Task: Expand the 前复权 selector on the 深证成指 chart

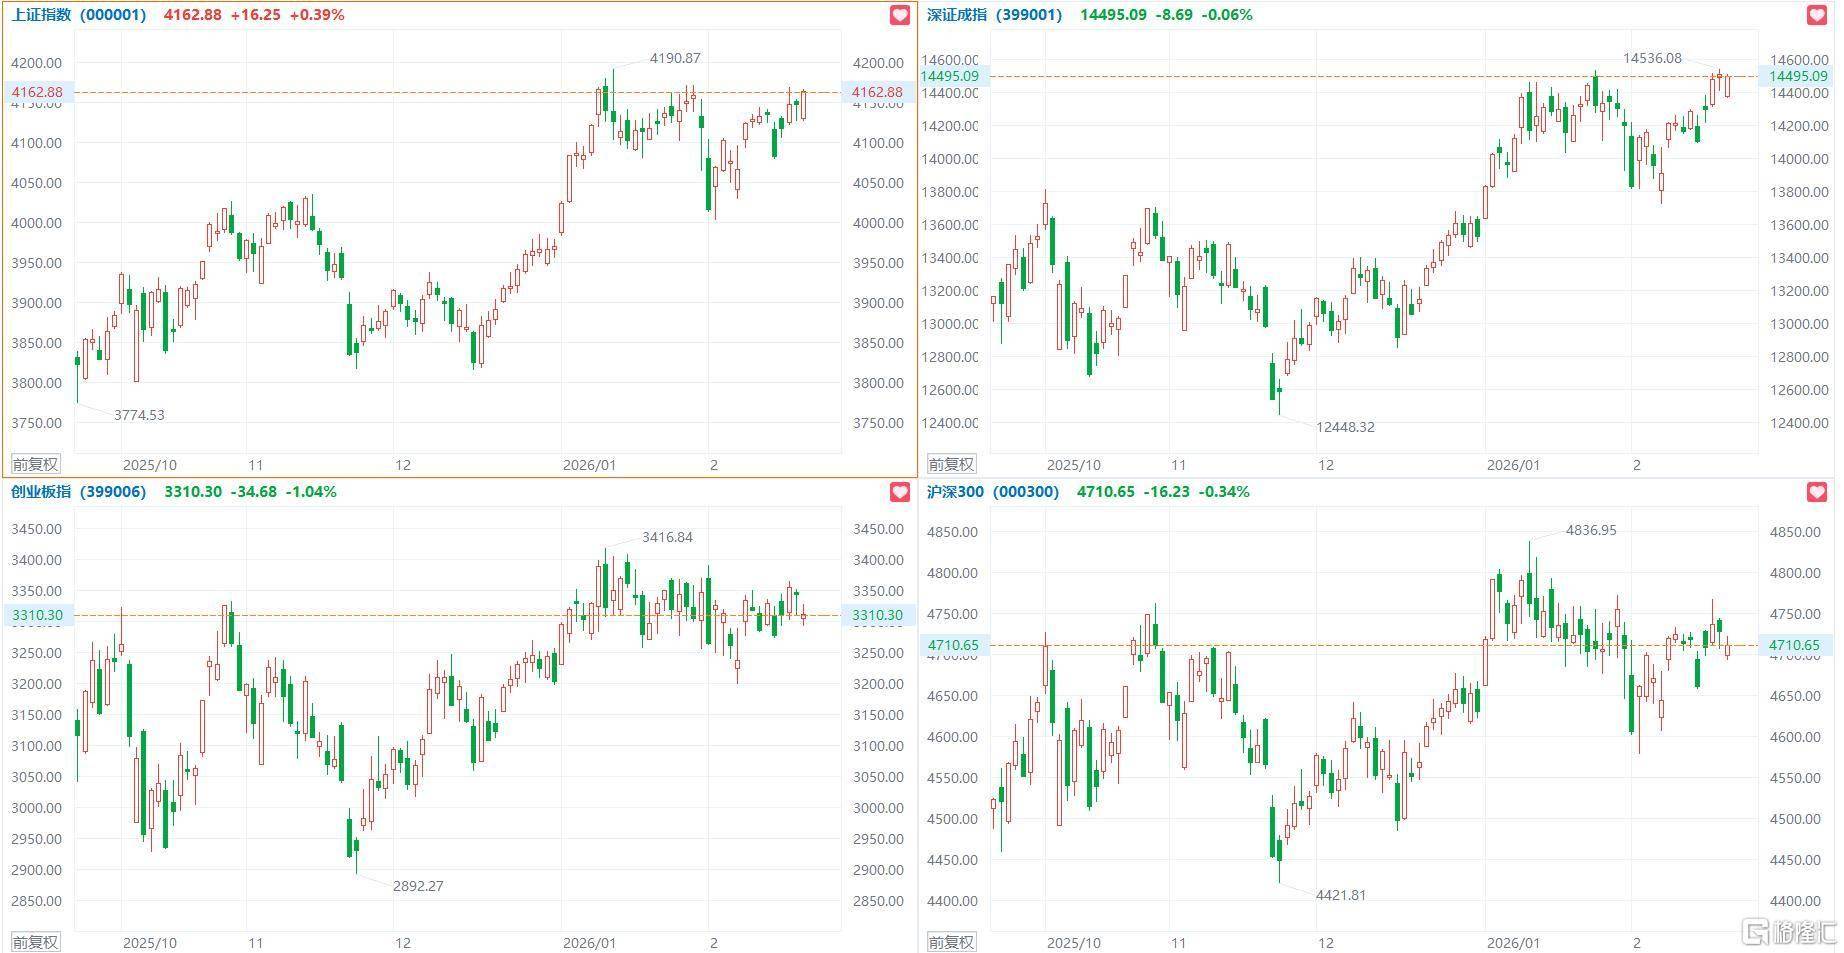Action: [951, 464]
